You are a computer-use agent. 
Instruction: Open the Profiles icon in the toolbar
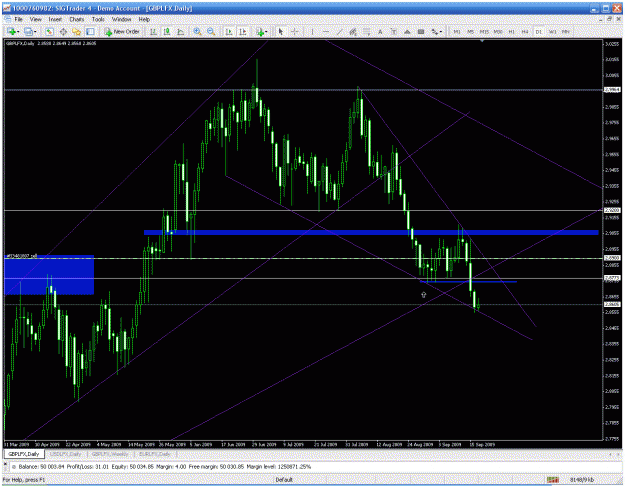point(28,31)
